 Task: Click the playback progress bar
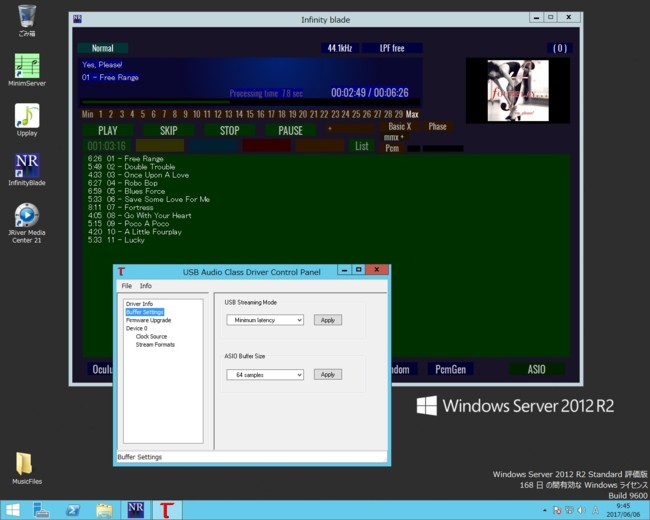(x=250, y=102)
